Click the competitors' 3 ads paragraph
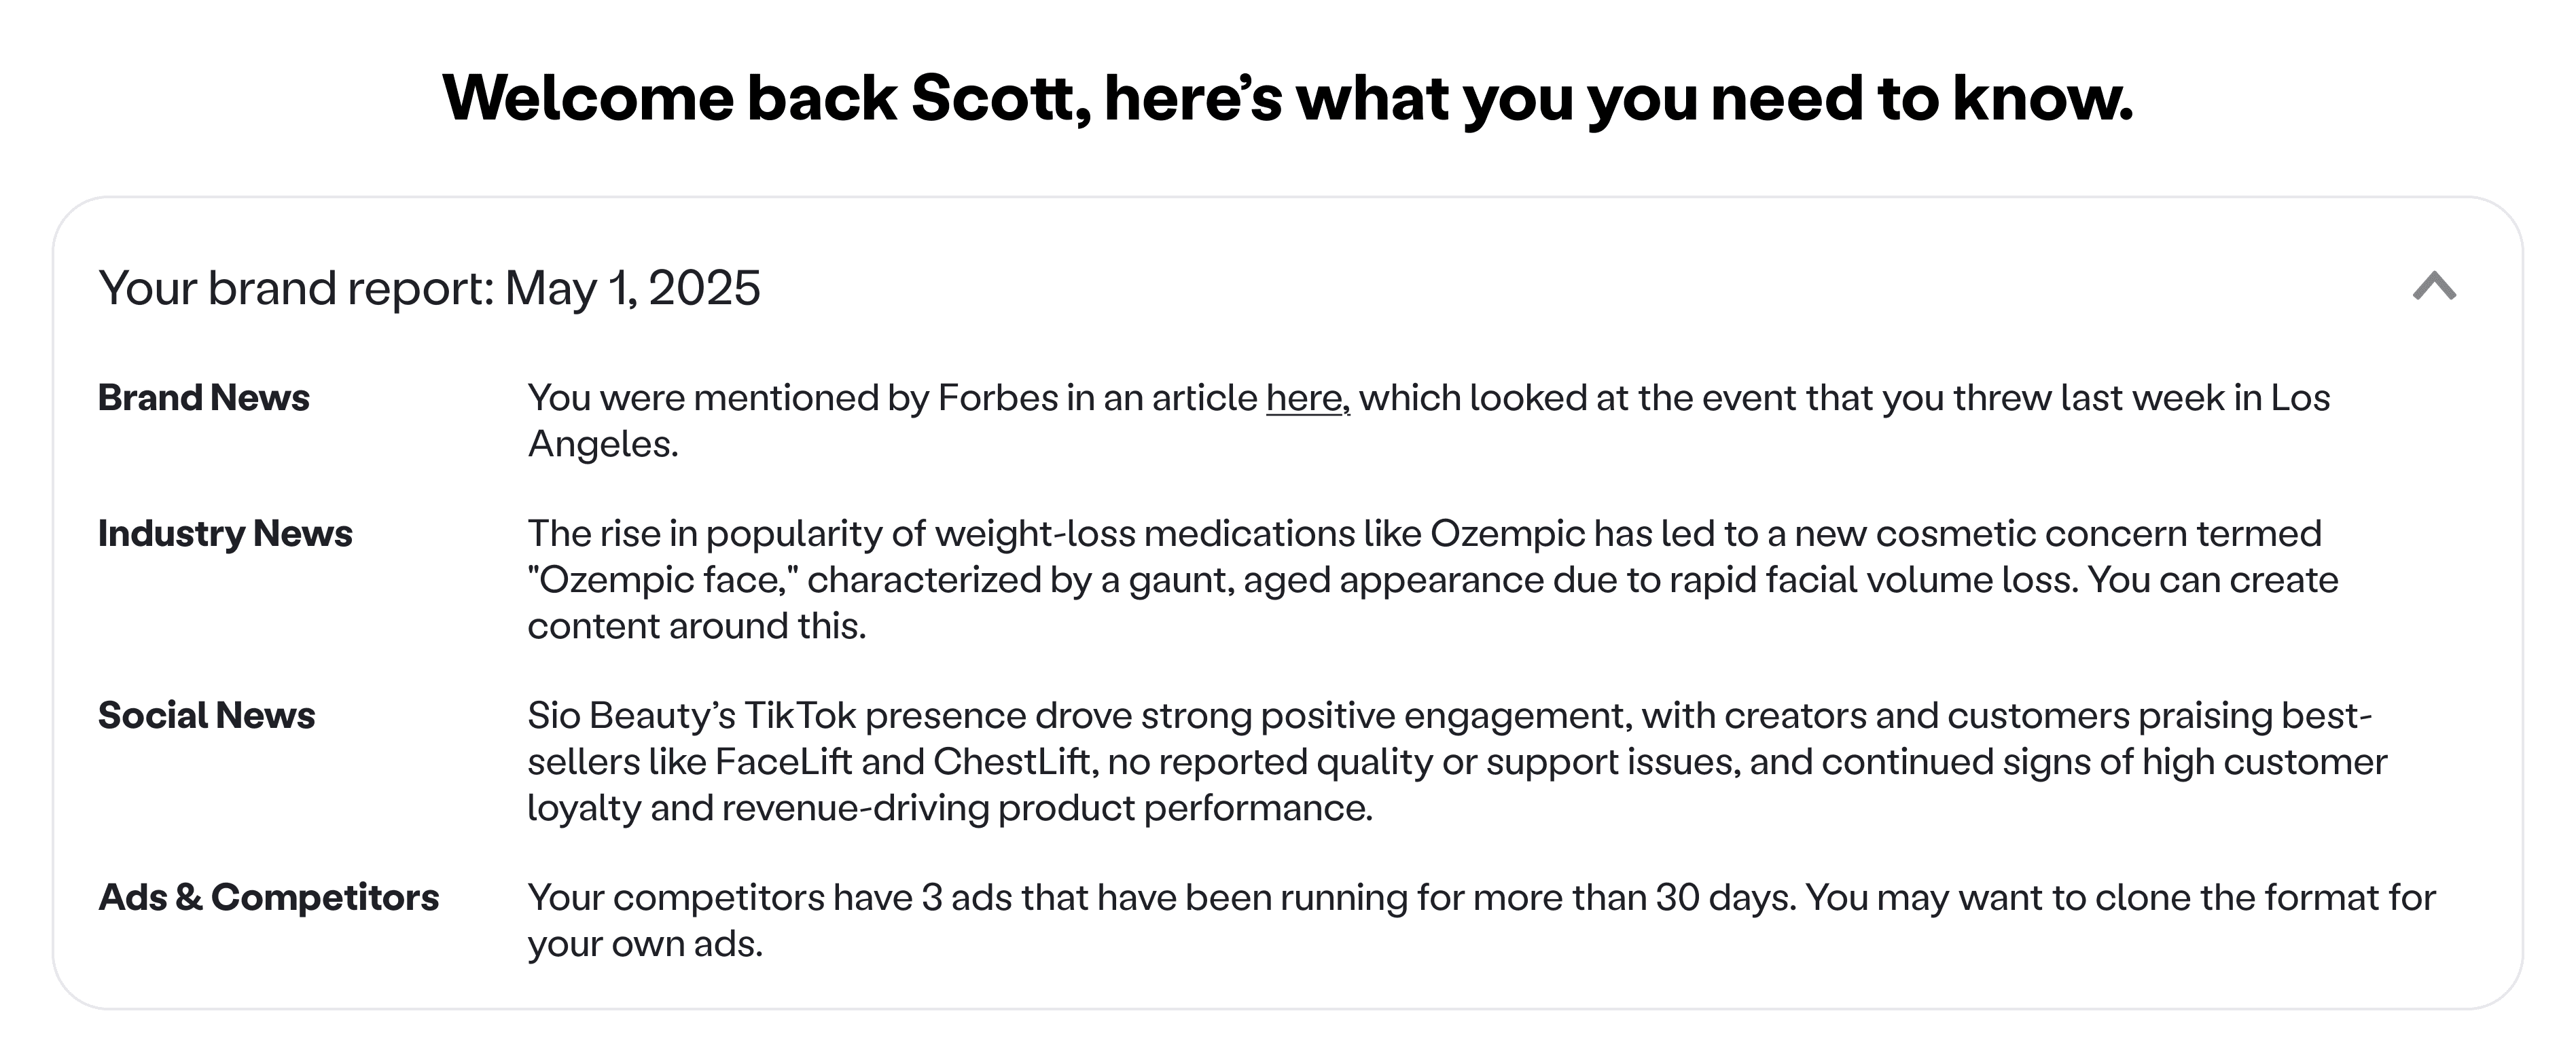The height and width of the screenshot is (1062, 2576). click(1481, 921)
